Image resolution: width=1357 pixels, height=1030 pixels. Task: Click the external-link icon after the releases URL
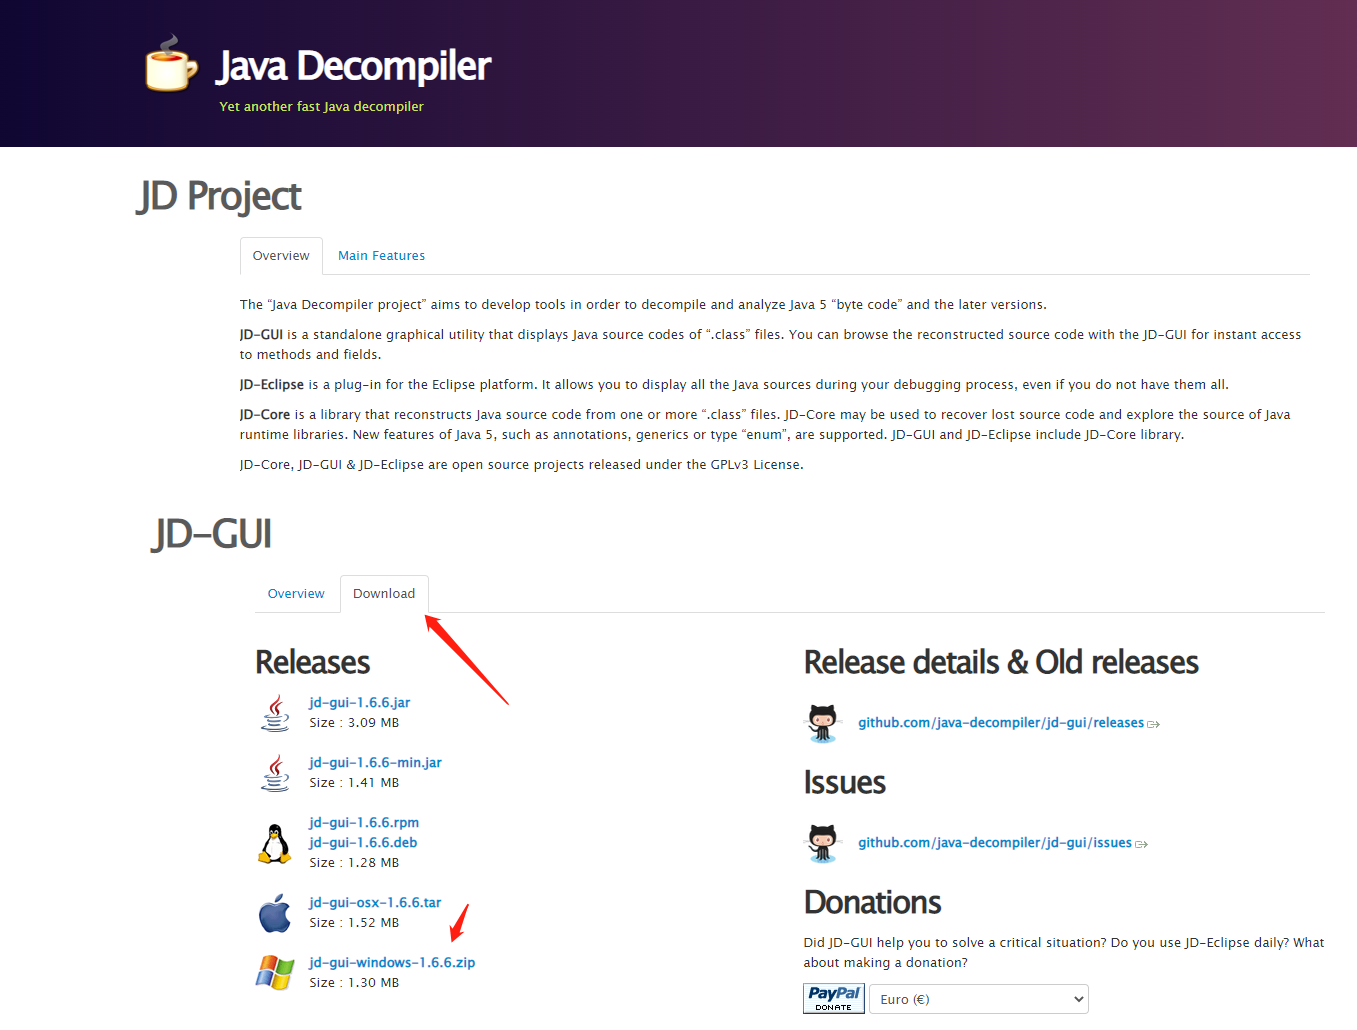click(x=1154, y=723)
